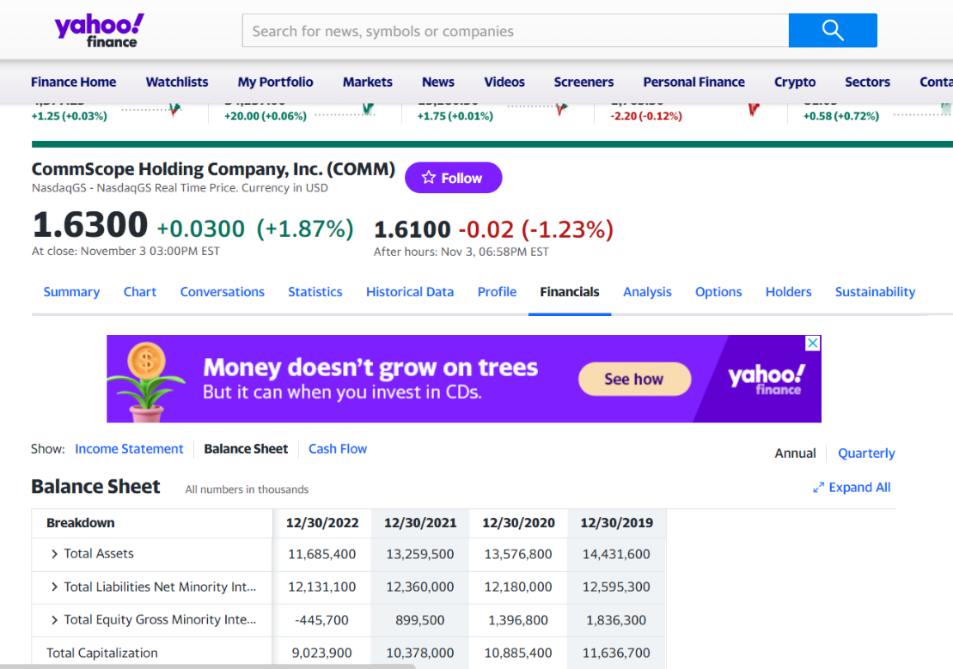The image size is (953, 669).
Task: Open the Videos menu item
Action: (x=504, y=82)
